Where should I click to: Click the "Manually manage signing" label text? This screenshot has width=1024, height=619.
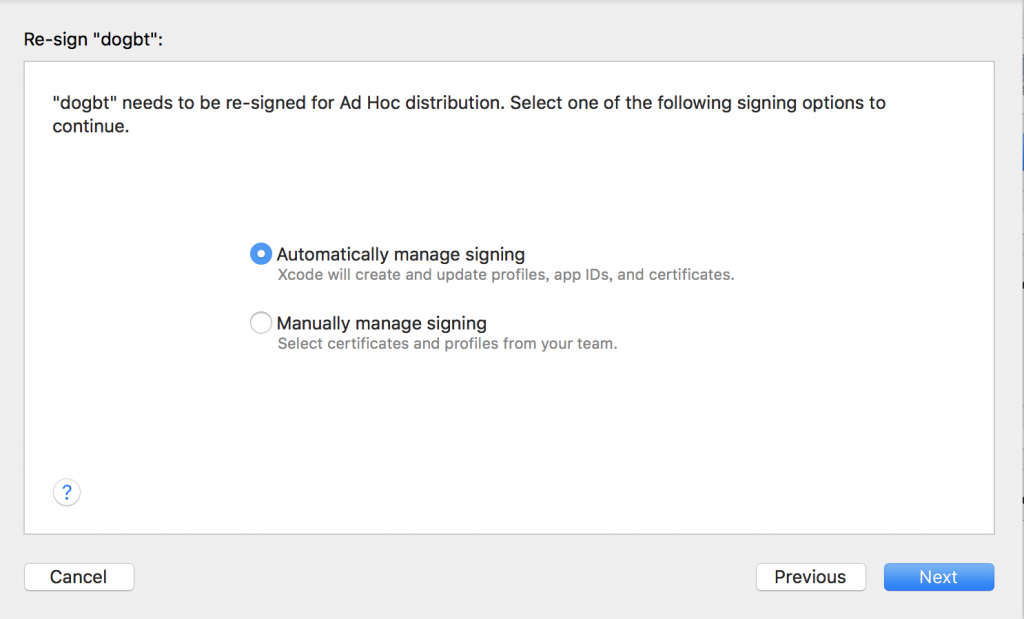[x=381, y=323]
